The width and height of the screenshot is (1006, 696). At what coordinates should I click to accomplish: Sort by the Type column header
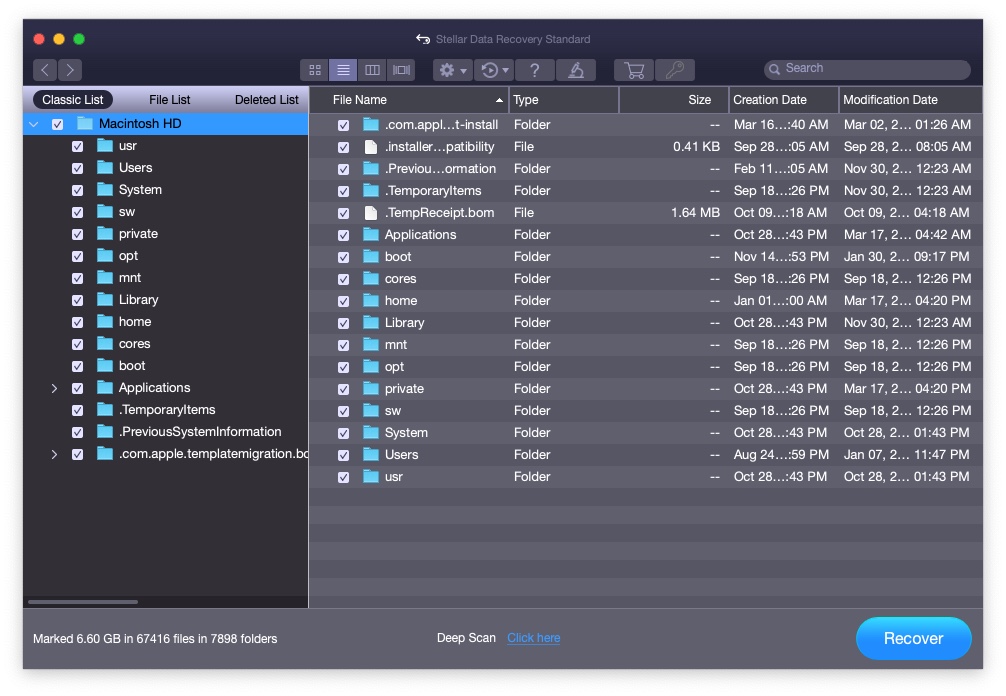click(x=564, y=99)
